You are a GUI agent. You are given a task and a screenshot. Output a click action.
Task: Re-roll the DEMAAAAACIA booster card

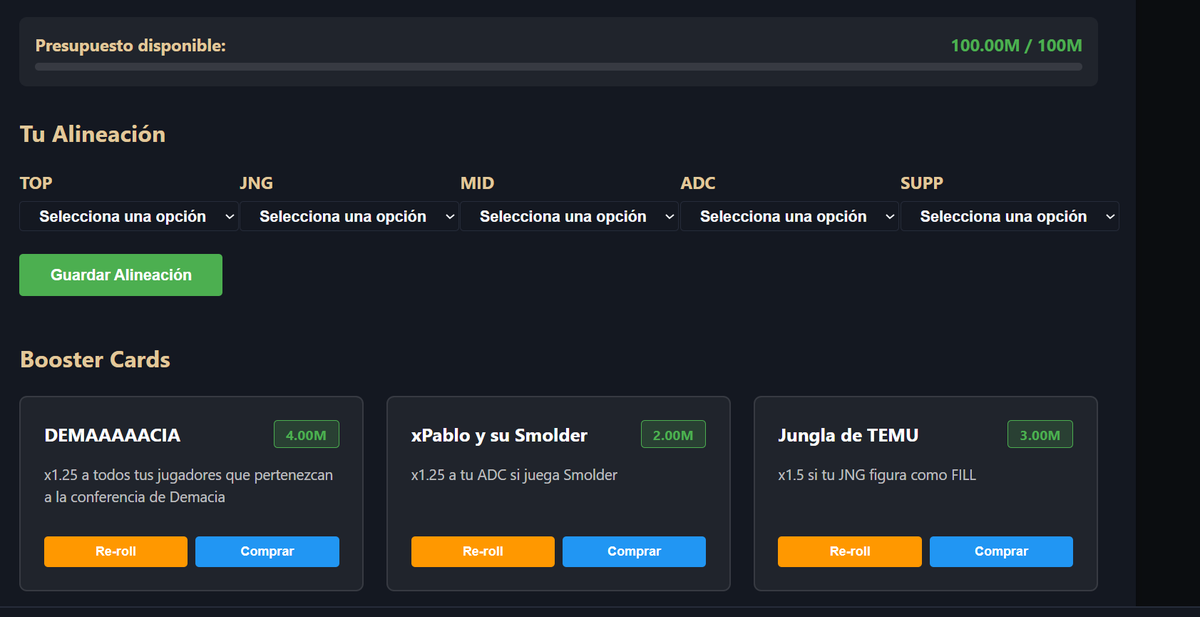point(115,551)
